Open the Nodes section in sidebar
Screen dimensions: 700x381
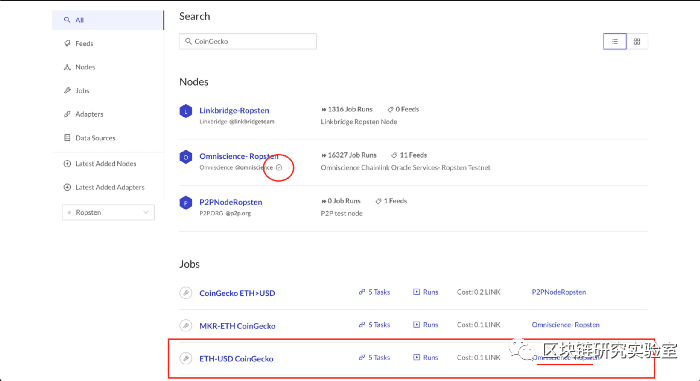click(x=85, y=67)
